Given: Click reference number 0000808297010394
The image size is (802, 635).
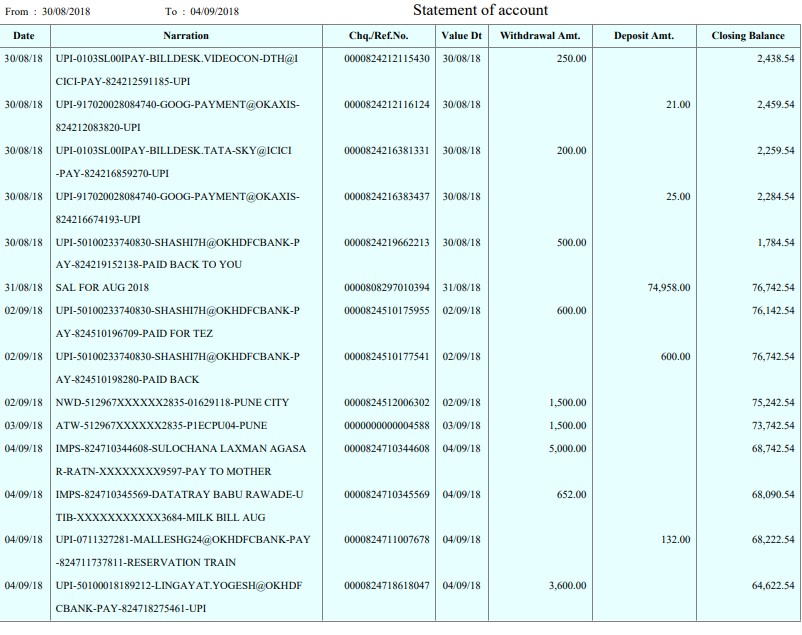Looking at the screenshot, I should [x=388, y=288].
